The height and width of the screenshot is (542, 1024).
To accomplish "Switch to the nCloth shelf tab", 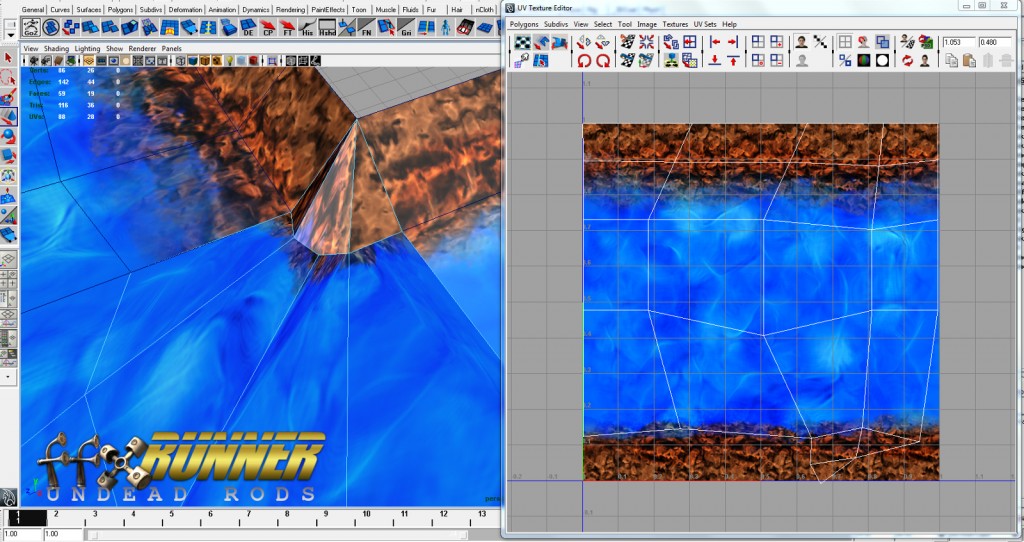I will [x=484, y=10].
